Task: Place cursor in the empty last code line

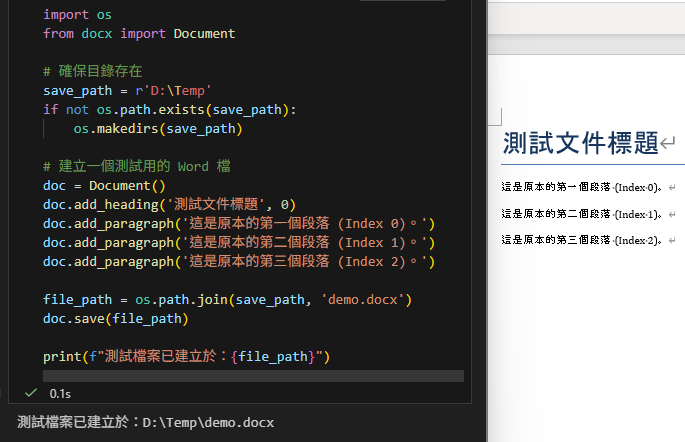Action: point(250,376)
